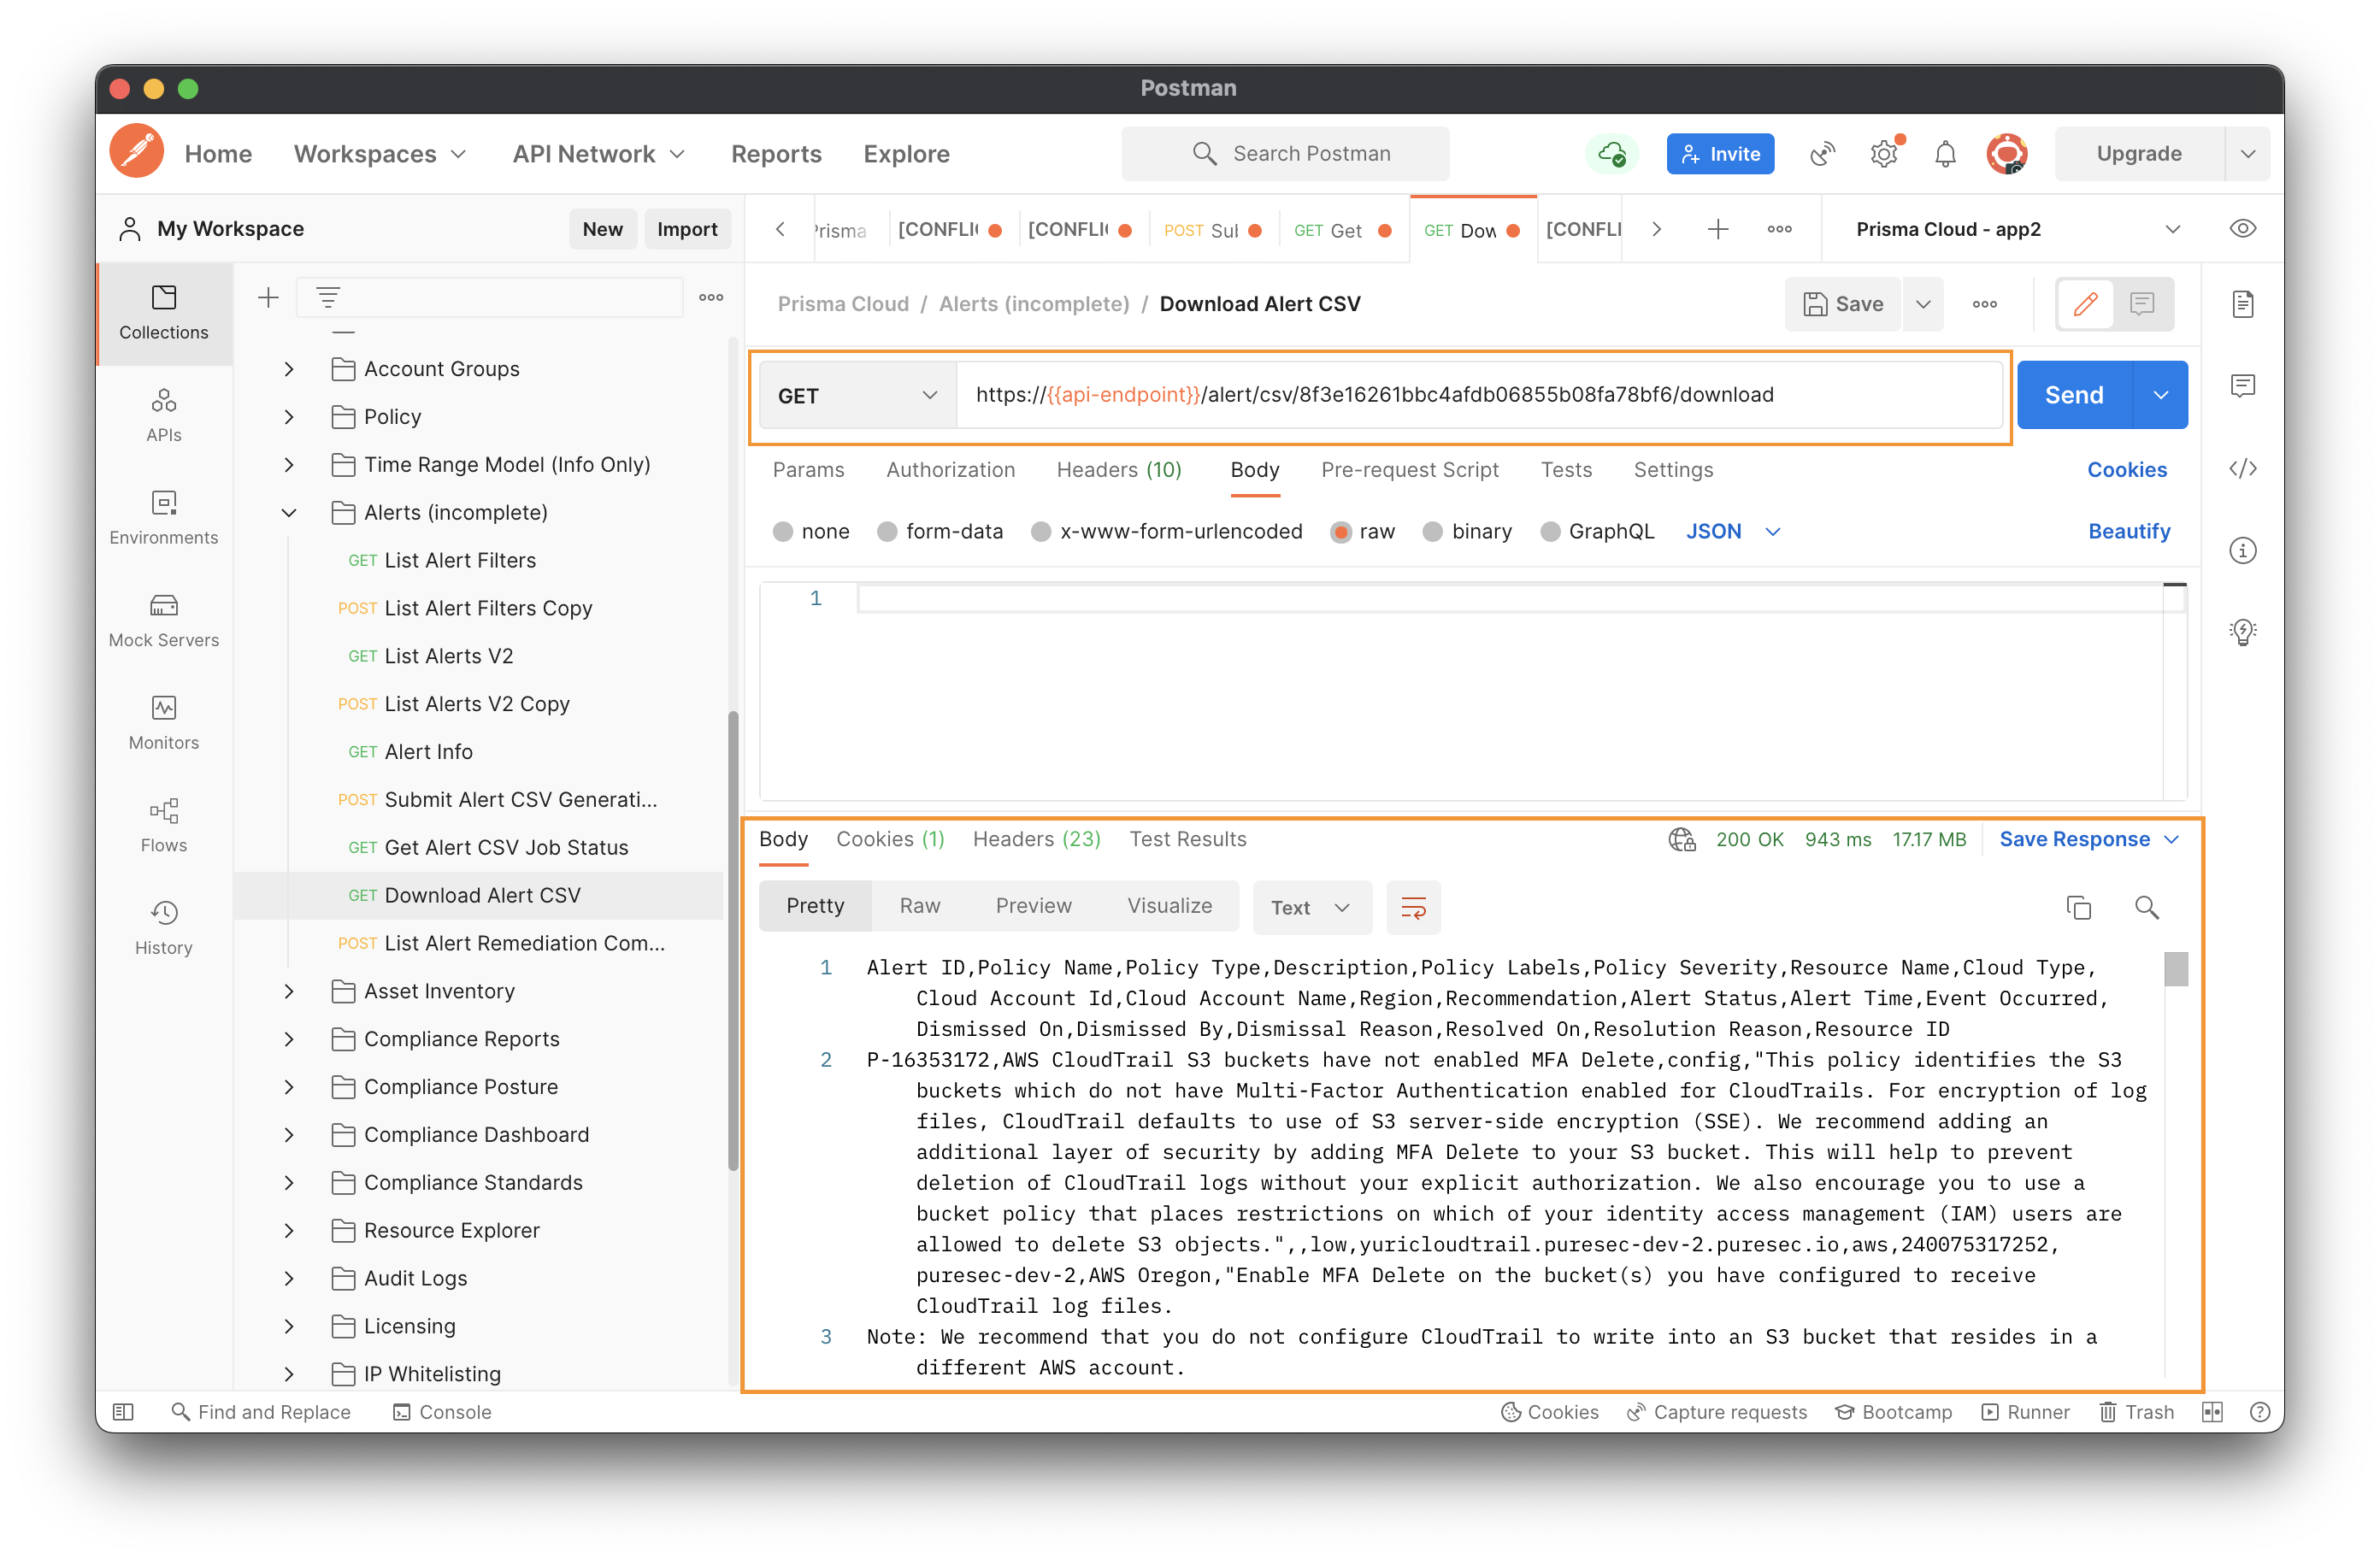Open the request documentation icon

click(2243, 303)
